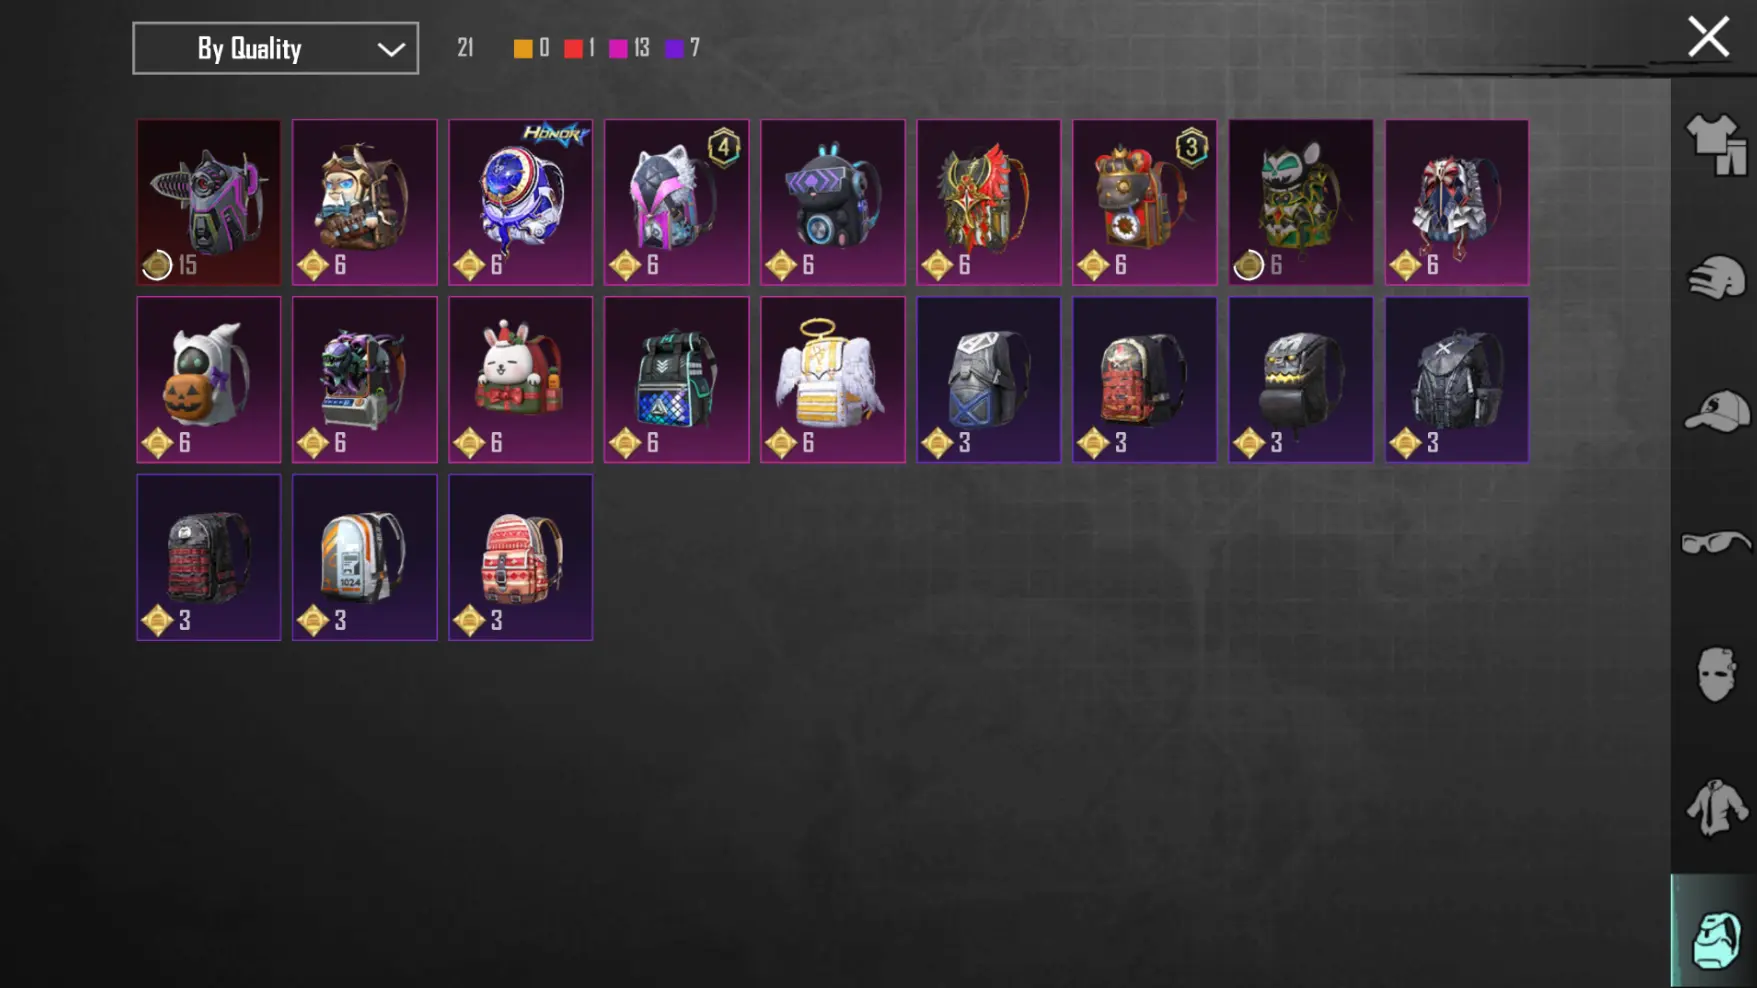Pick the white bunny Christmas backpack
The image size is (1757, 988).
click(520, 379)
